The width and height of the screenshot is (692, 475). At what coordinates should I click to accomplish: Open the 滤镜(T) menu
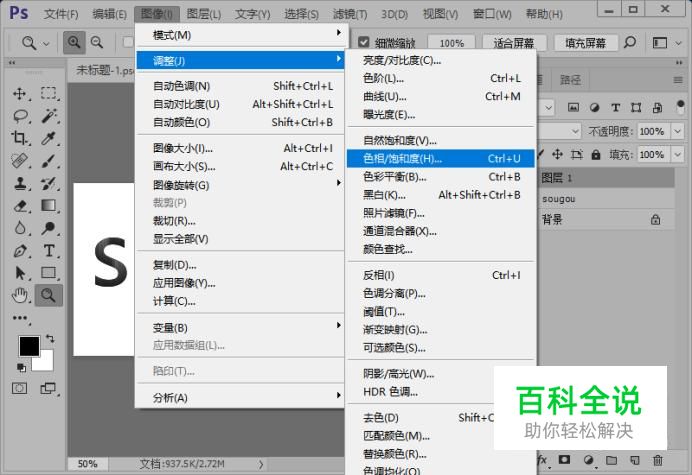(350, 14)
